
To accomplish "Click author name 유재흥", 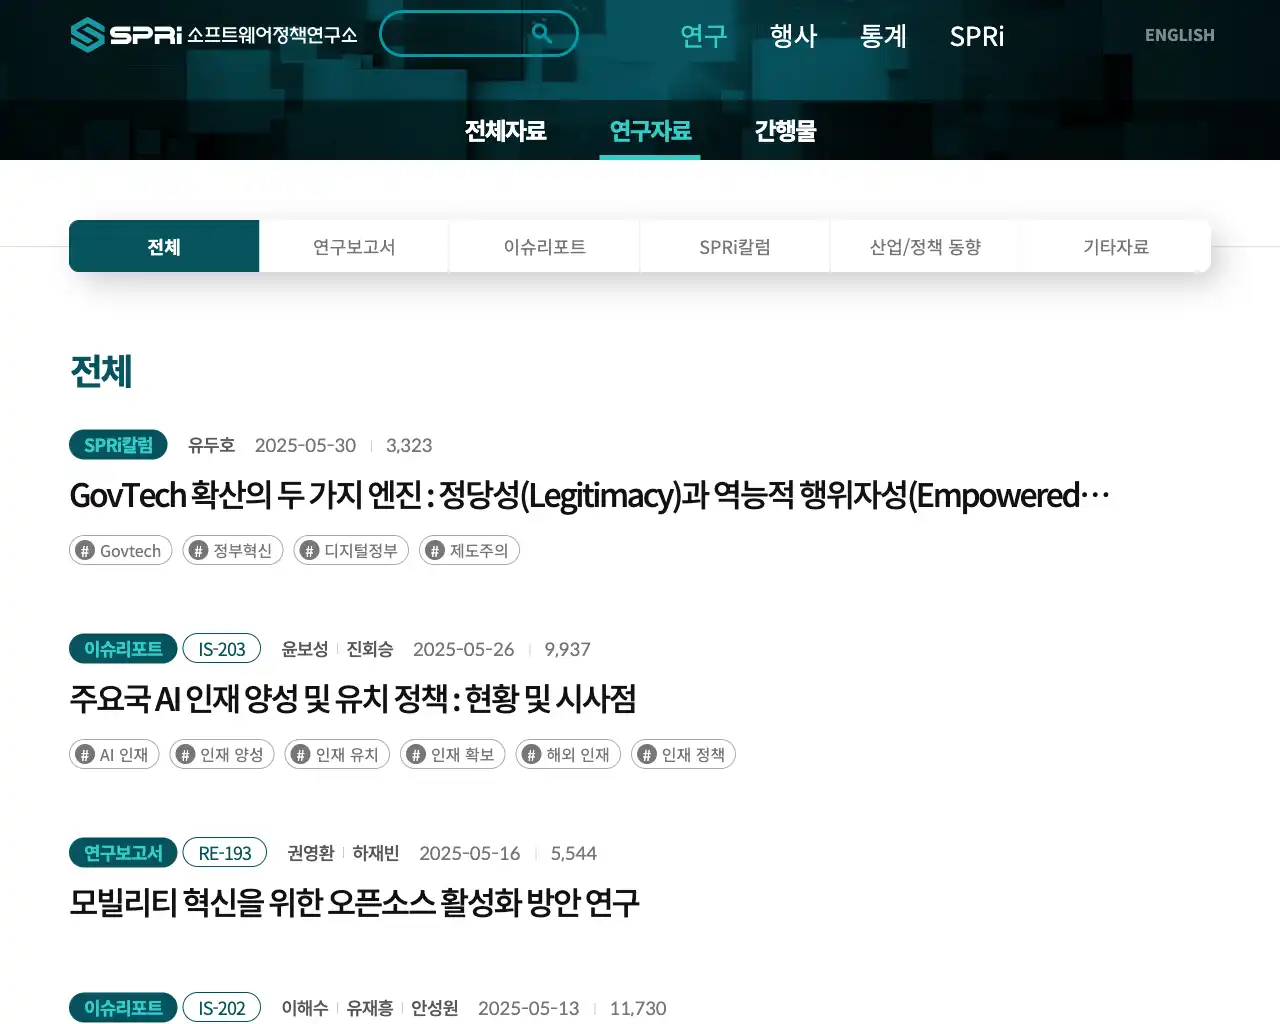I will coord(370,1008).
